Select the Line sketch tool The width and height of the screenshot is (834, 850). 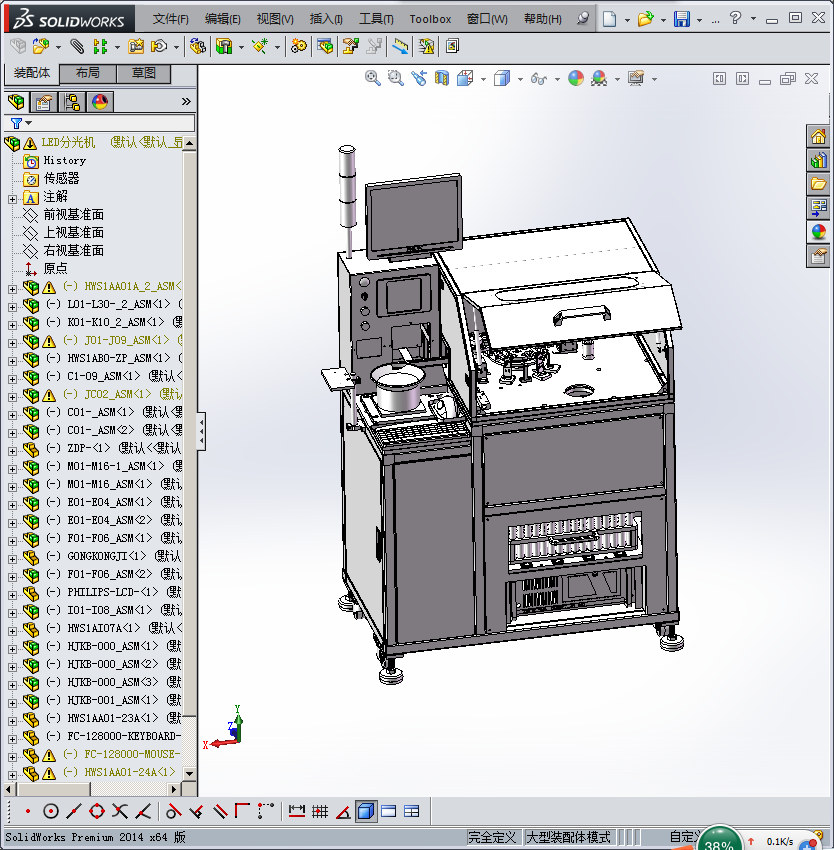click(72, 811)
